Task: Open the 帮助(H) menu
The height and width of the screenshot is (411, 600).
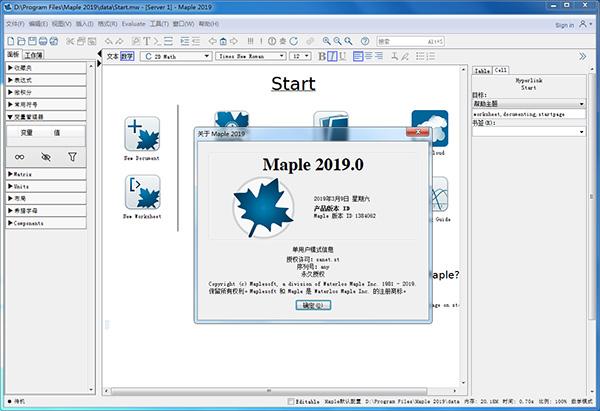Action: (x=209, y=24)
